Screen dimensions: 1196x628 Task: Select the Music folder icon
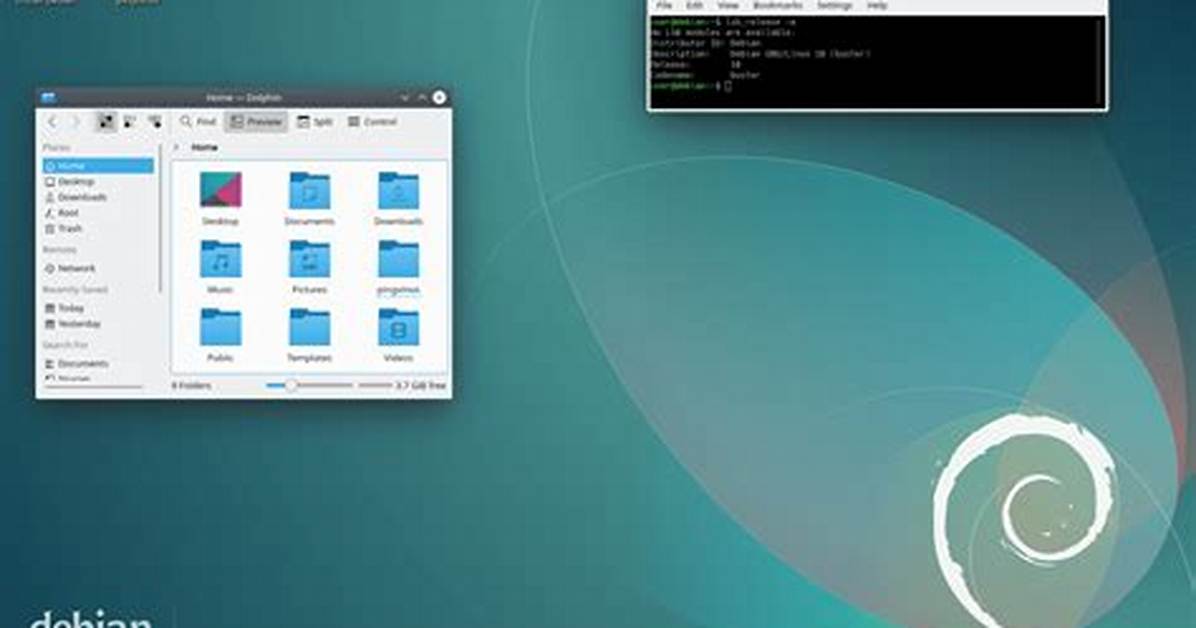click(x=220, y=259)
